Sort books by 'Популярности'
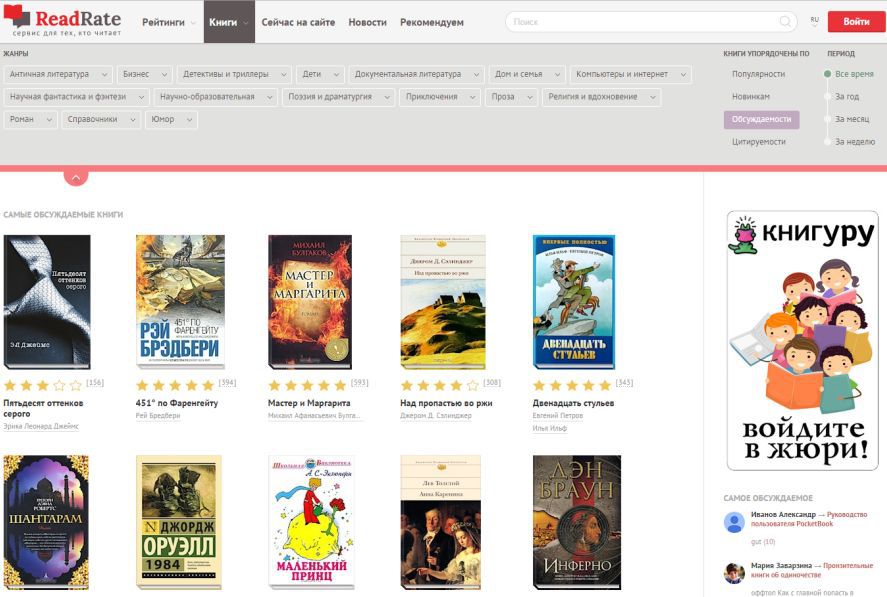 (x=758, y=74)
